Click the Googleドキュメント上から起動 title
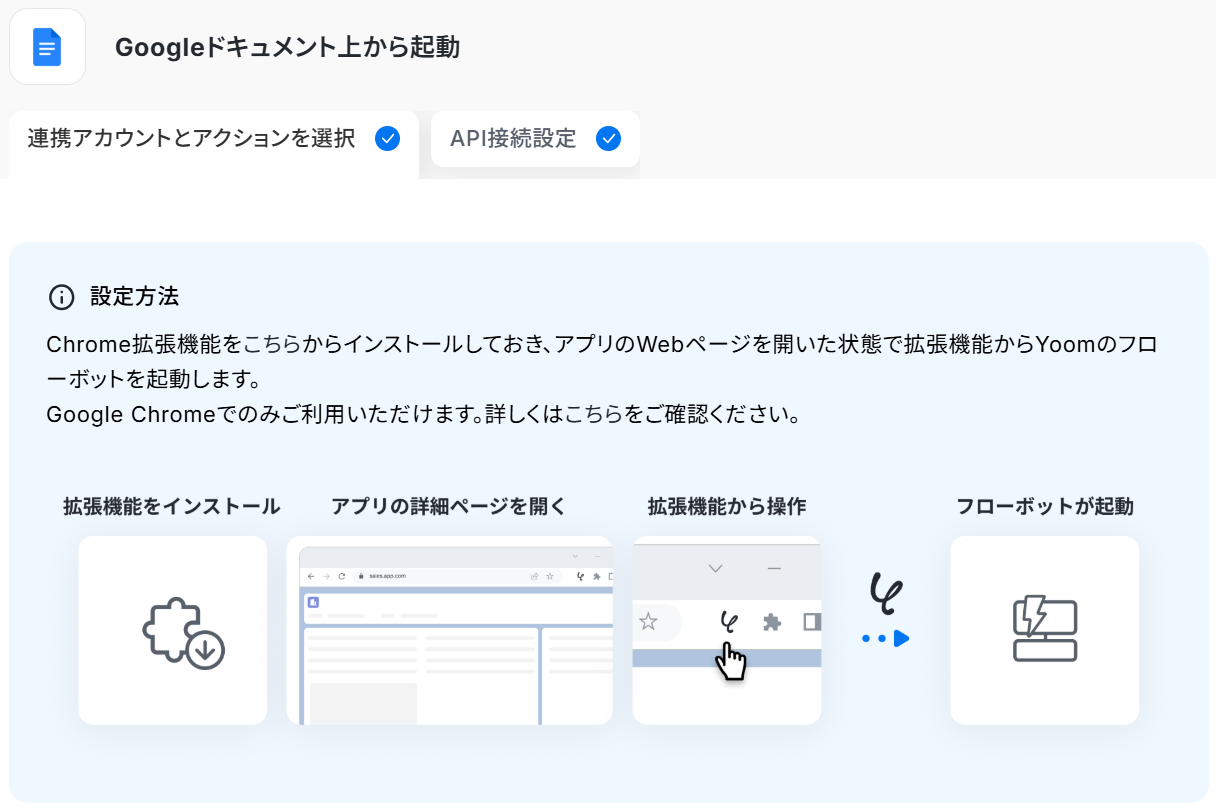Screen dimensions: 1216x810 pos(288,47)
